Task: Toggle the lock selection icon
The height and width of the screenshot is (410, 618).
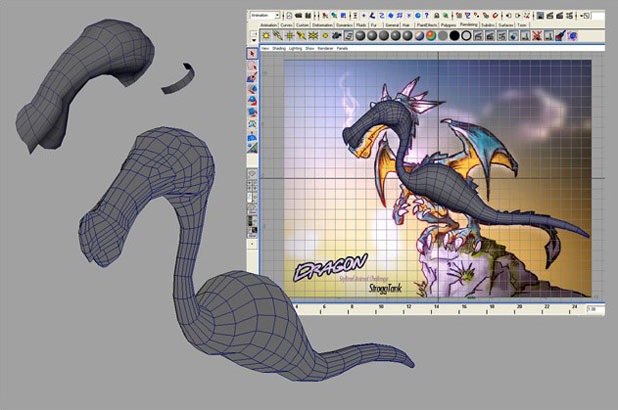Action: click(x=437, y=15)
